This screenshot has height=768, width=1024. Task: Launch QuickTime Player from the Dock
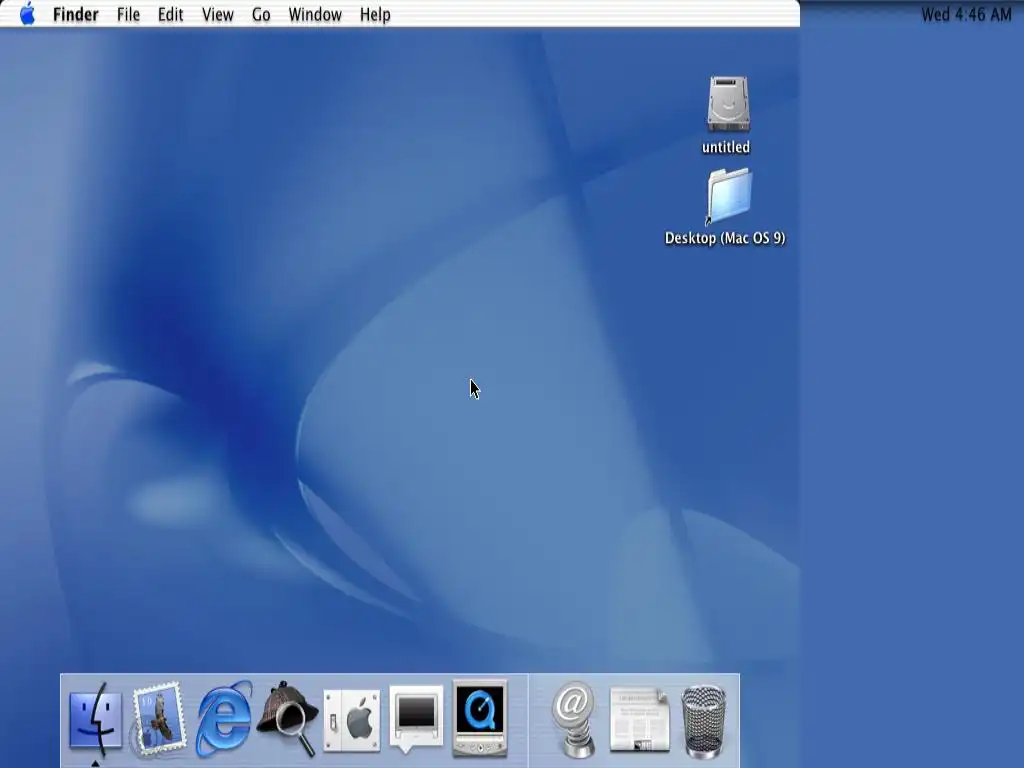pos(480,717)
